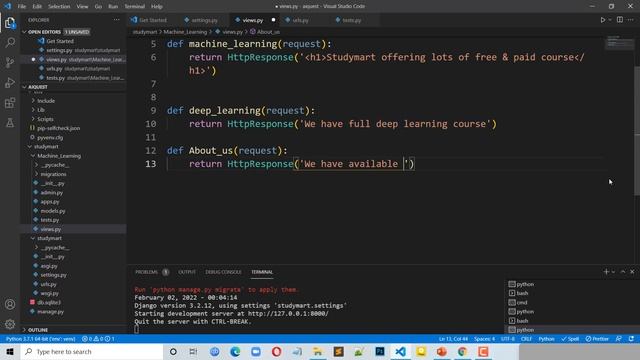Screen dimensions: 640x360
Task: Open notifications bell in status bar
Action: (x=631, y=339)
